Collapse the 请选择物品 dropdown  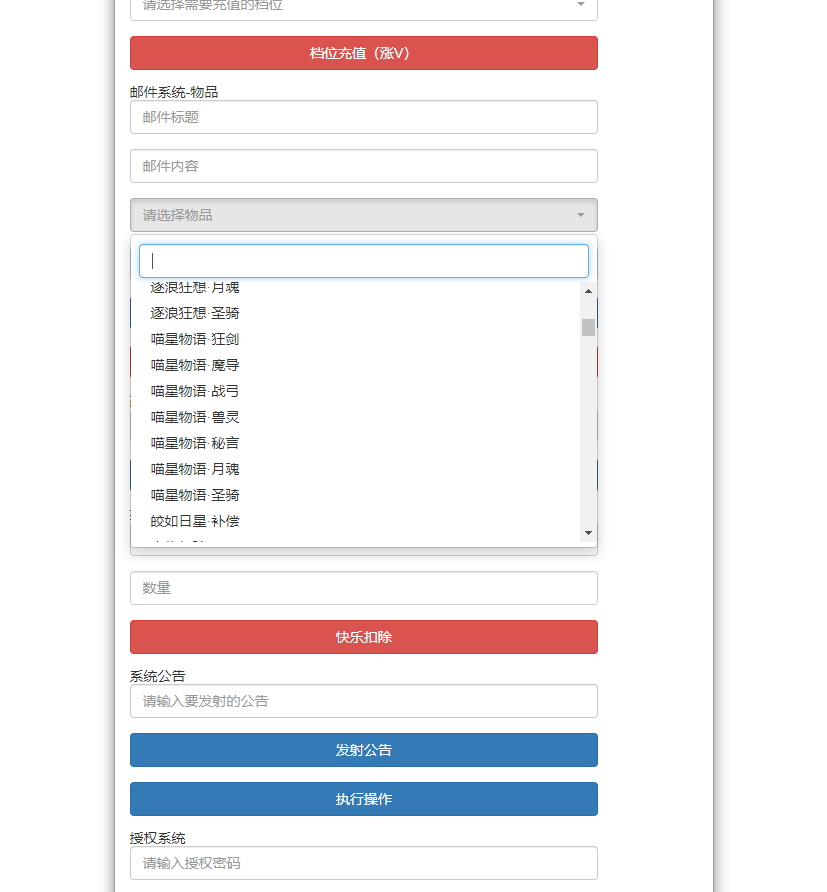tap(363, 215)
